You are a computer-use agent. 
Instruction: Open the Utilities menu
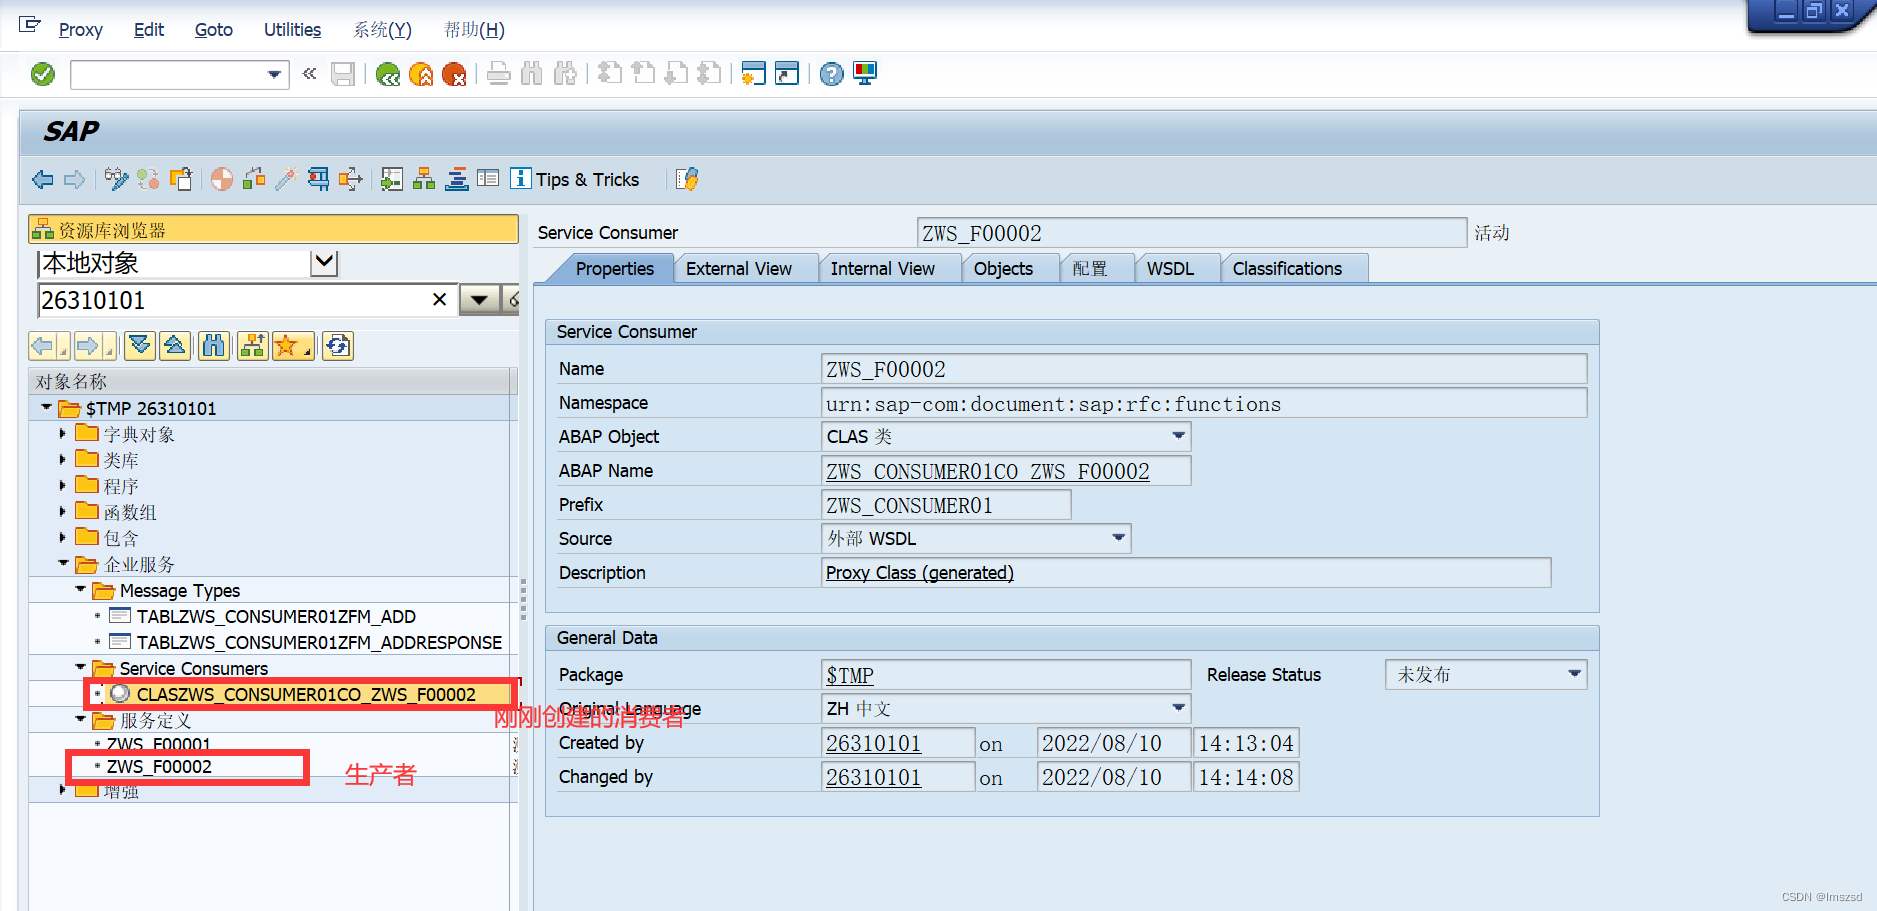pyautogui.click(x=292, y=30)
